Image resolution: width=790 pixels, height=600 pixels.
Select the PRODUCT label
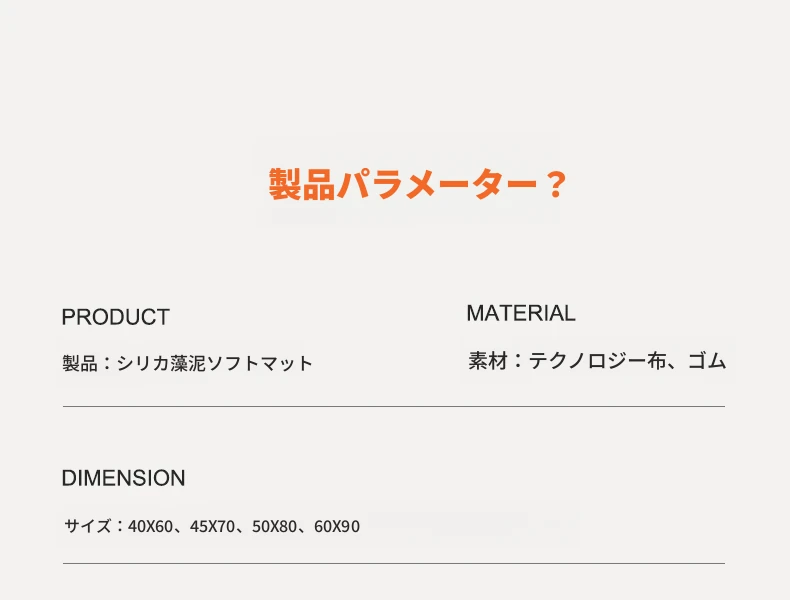(x=115, y=317)
